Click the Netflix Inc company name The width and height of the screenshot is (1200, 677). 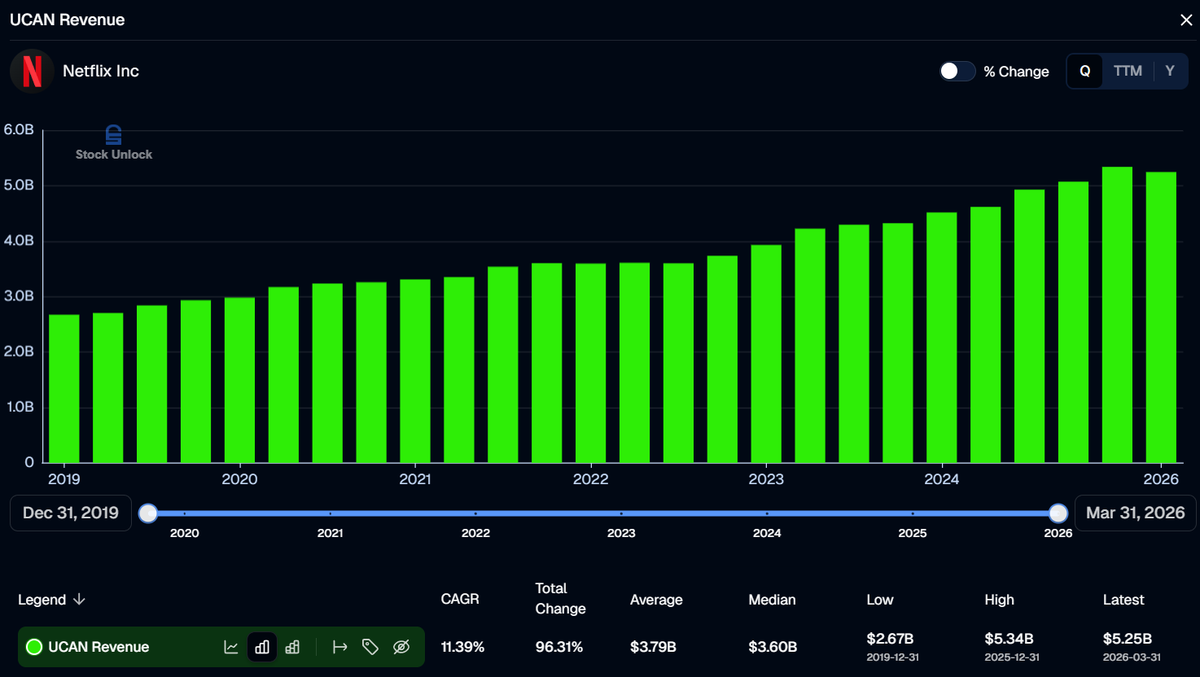click(101, 71)
